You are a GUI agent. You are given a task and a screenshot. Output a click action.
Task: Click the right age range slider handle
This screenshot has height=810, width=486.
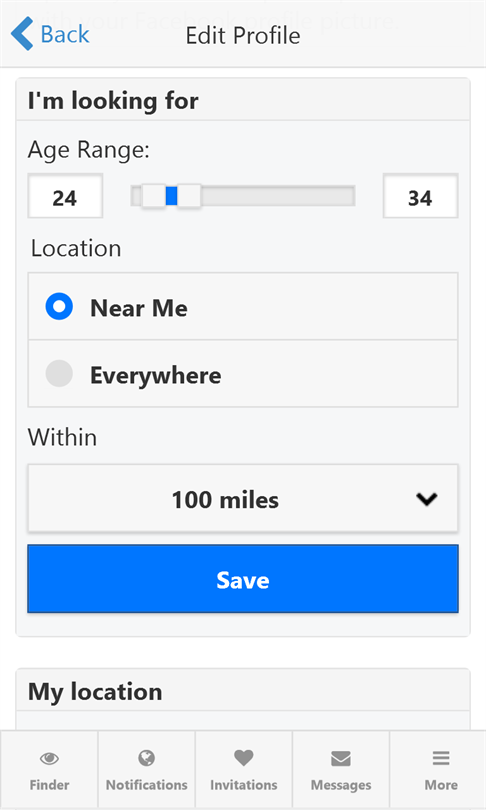189,196
